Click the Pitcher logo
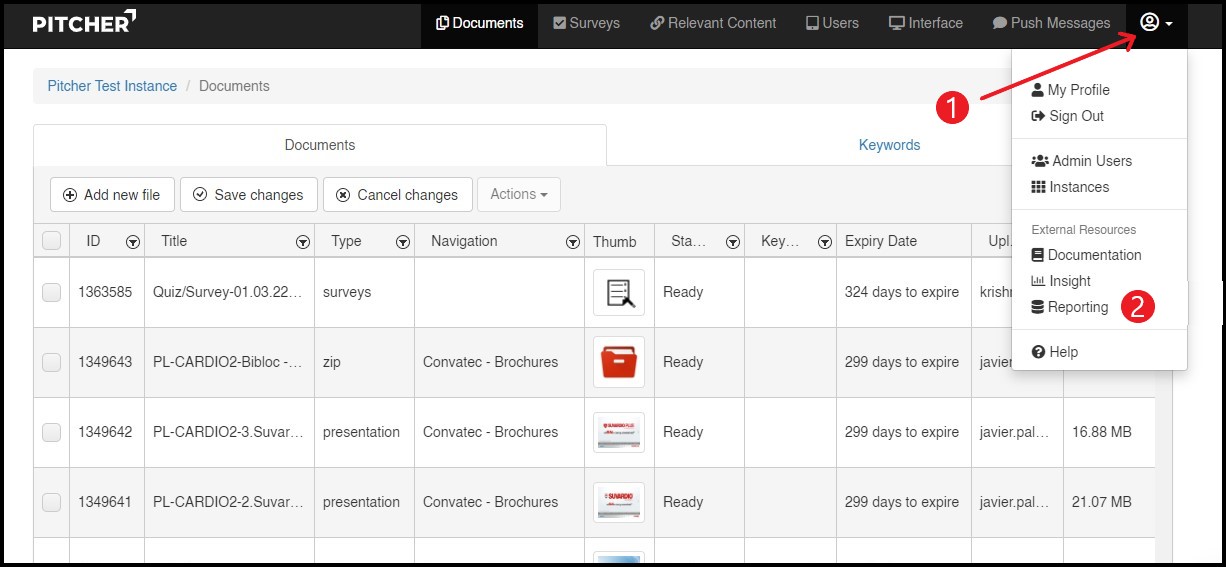The height and width of the screenshot is (567, 1226). 84,22
